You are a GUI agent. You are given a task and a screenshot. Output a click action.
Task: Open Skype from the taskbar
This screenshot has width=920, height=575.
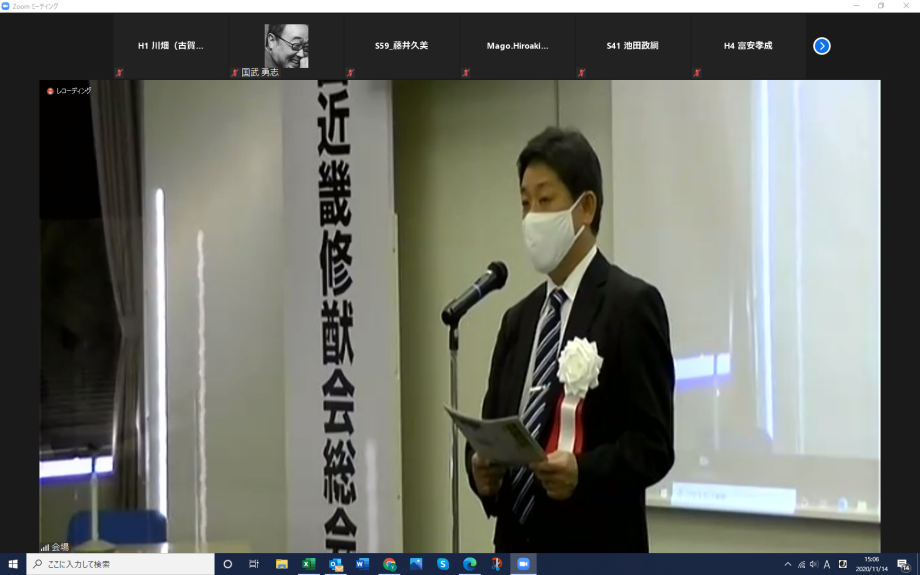(443, 564)
